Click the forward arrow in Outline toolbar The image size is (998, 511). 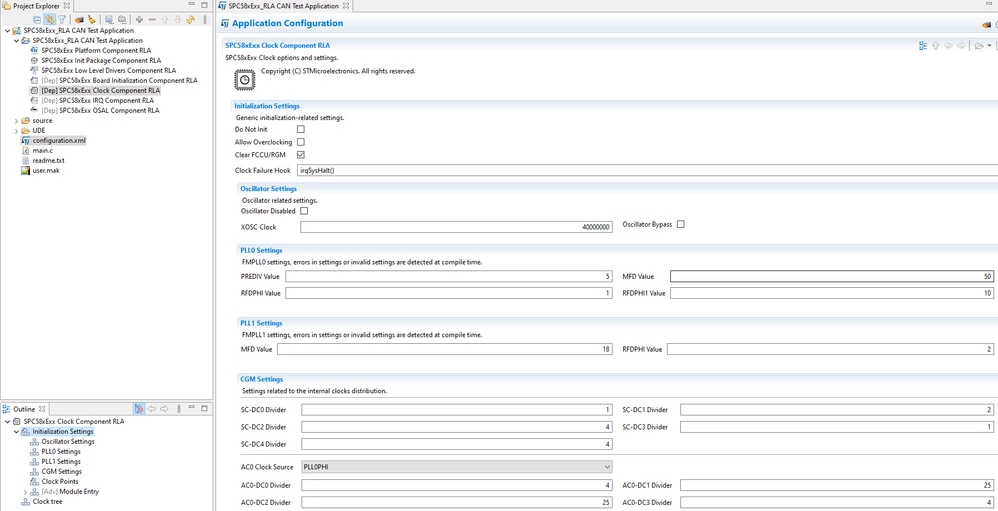tap(164, 408)
